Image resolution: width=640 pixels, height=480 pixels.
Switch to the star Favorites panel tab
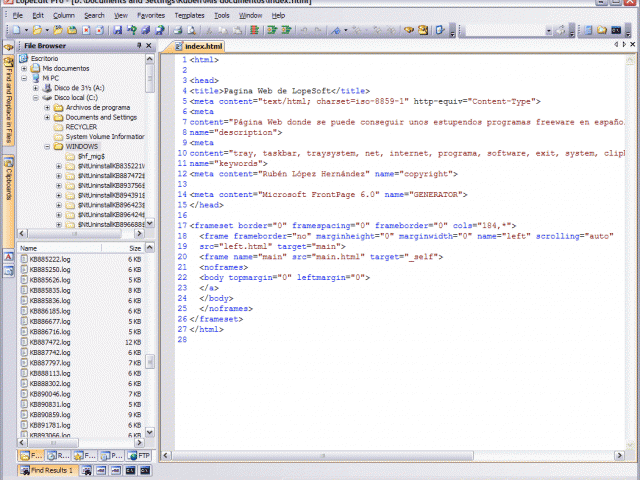click(85, 456)
